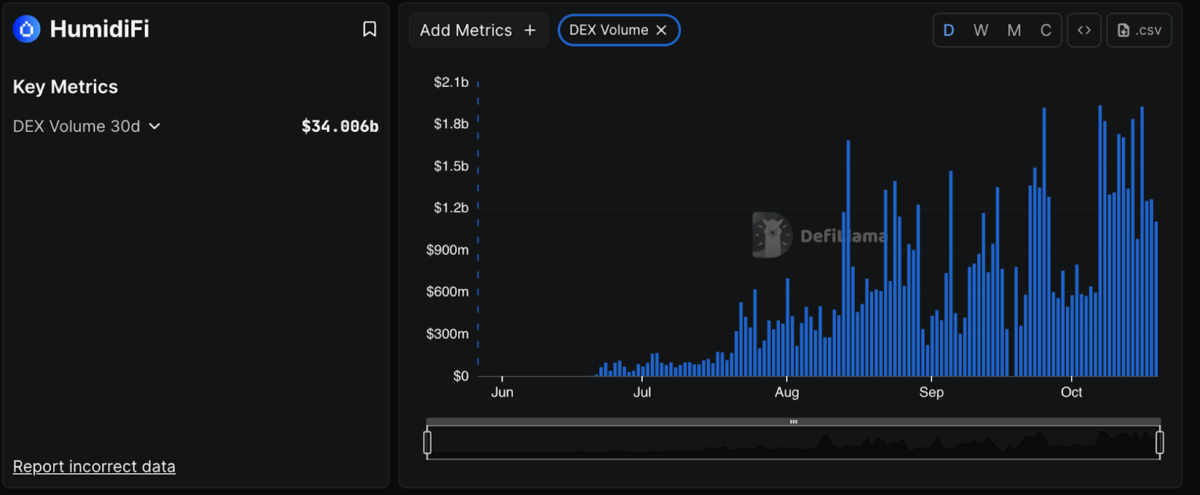The height and width of the screenshot is (495, 1200).
Task: Remove the DEX Volume metric chip
Action: [661, 30]
